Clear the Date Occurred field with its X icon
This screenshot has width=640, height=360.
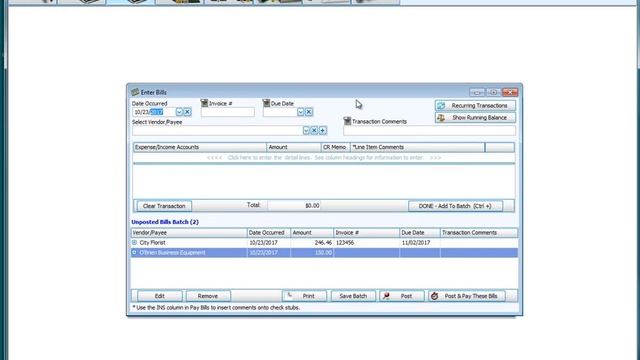(x=187, y=112)
